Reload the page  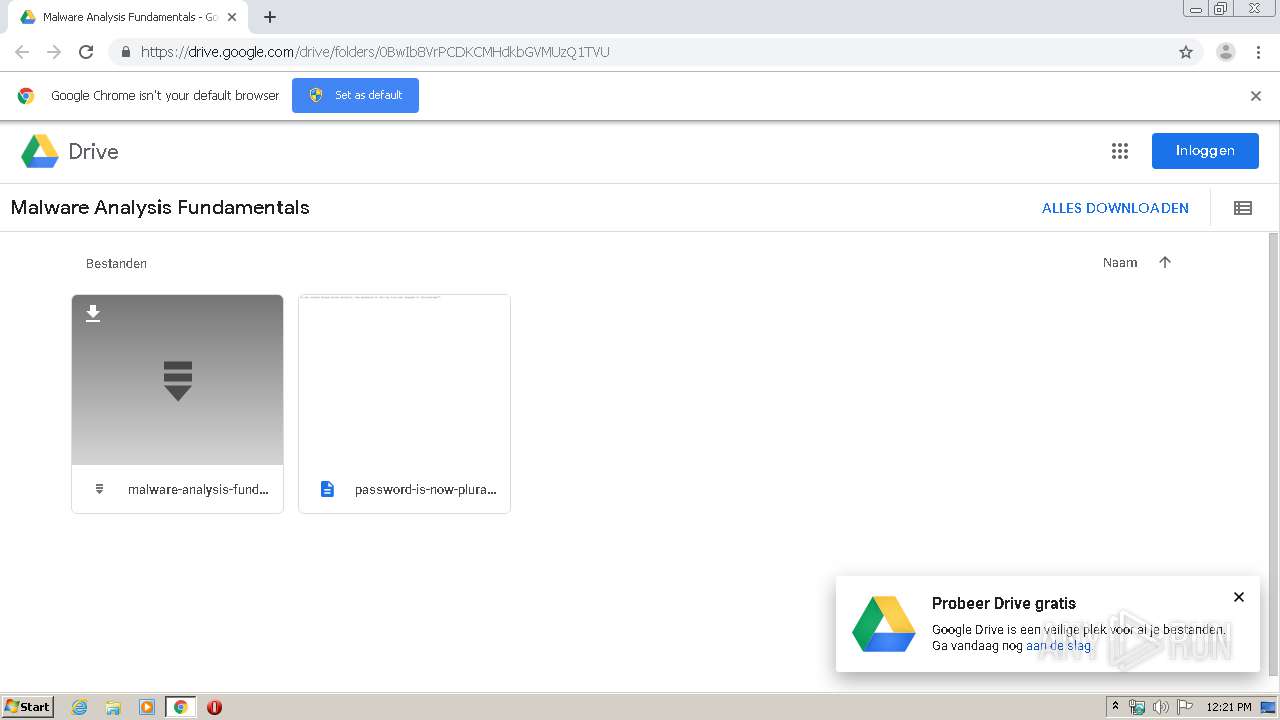pyautogui.click(x=86, y=52)
